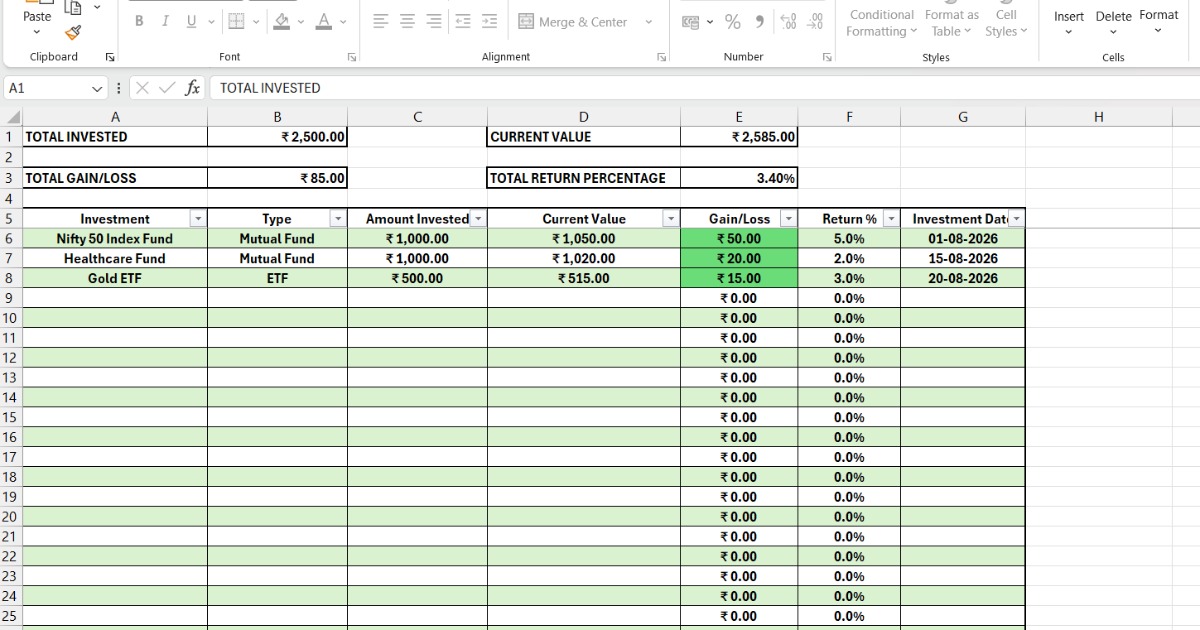Image resolution: width=1200 pixels, height=630 pixels.
Task: Open Current Value filter dropdown
Action: [671, 219]
